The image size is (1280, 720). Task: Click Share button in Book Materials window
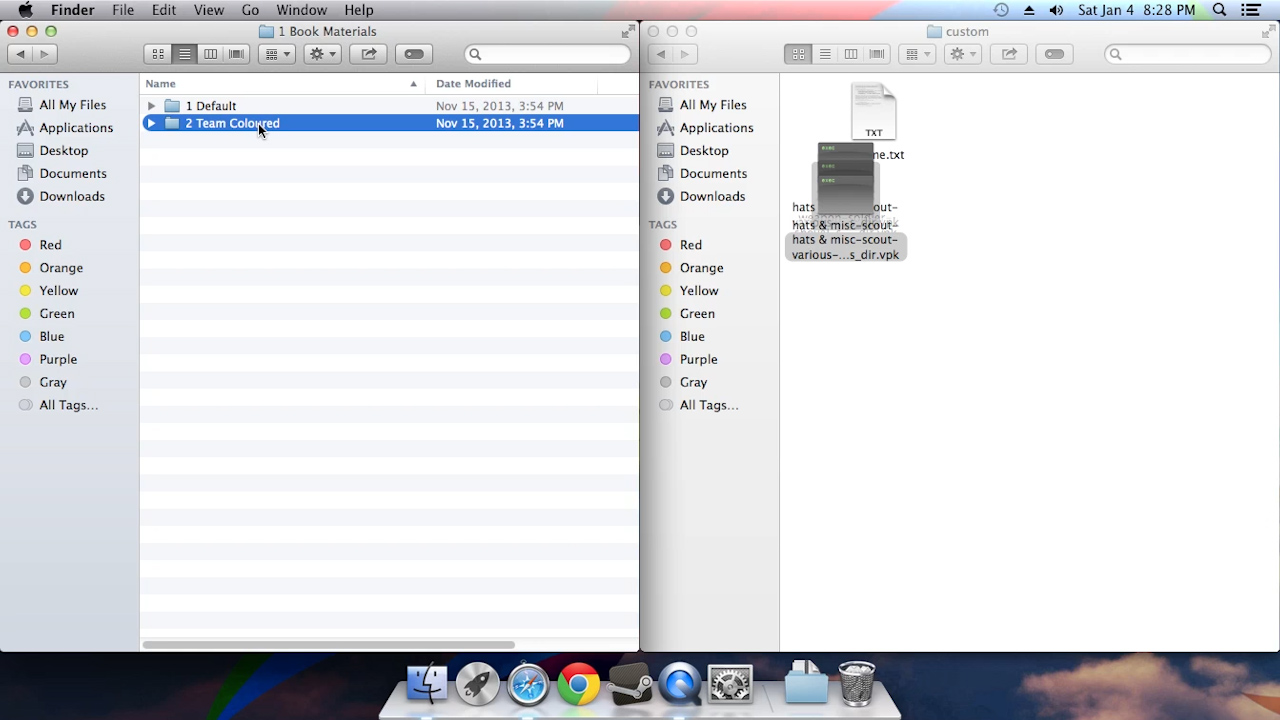coord(369,54)
